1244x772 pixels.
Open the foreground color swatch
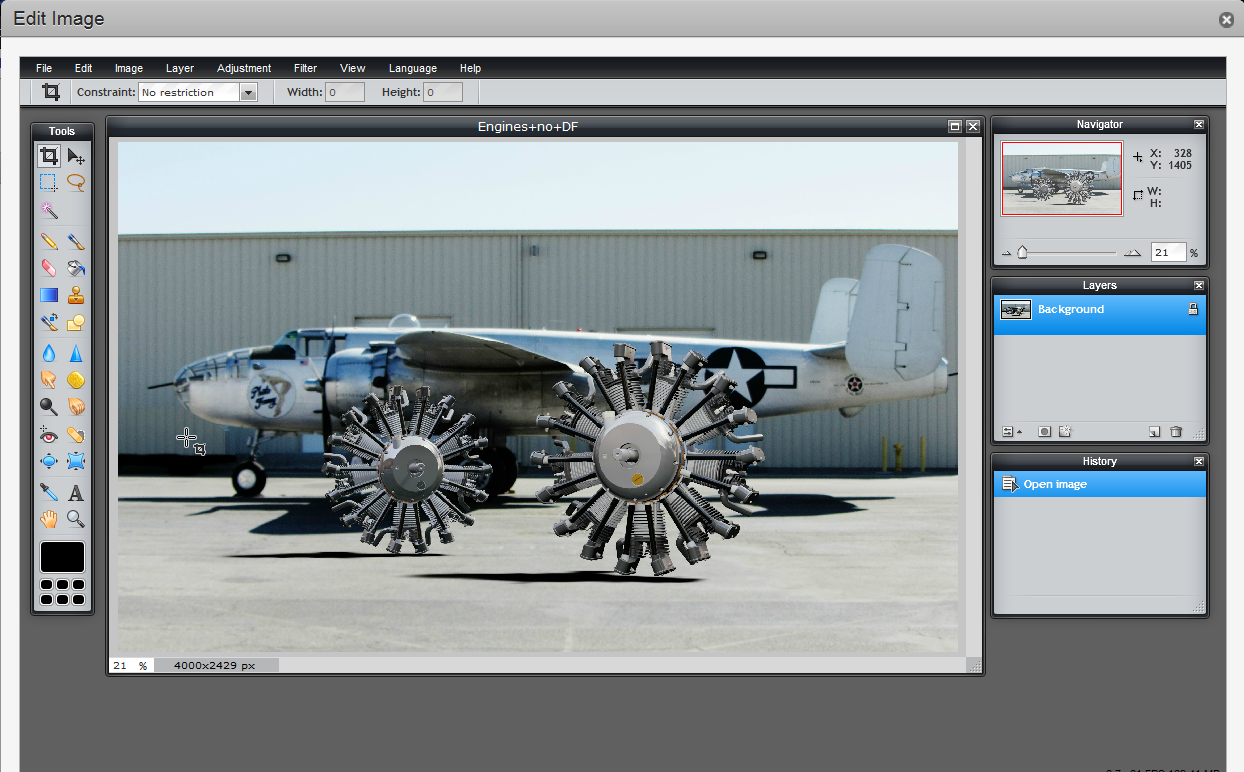[x=62, y=556]
